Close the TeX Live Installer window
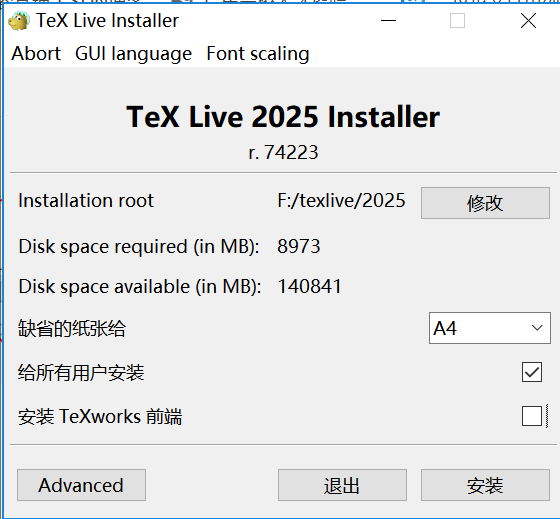Screen dimensions: 560x519 point(528,20)
